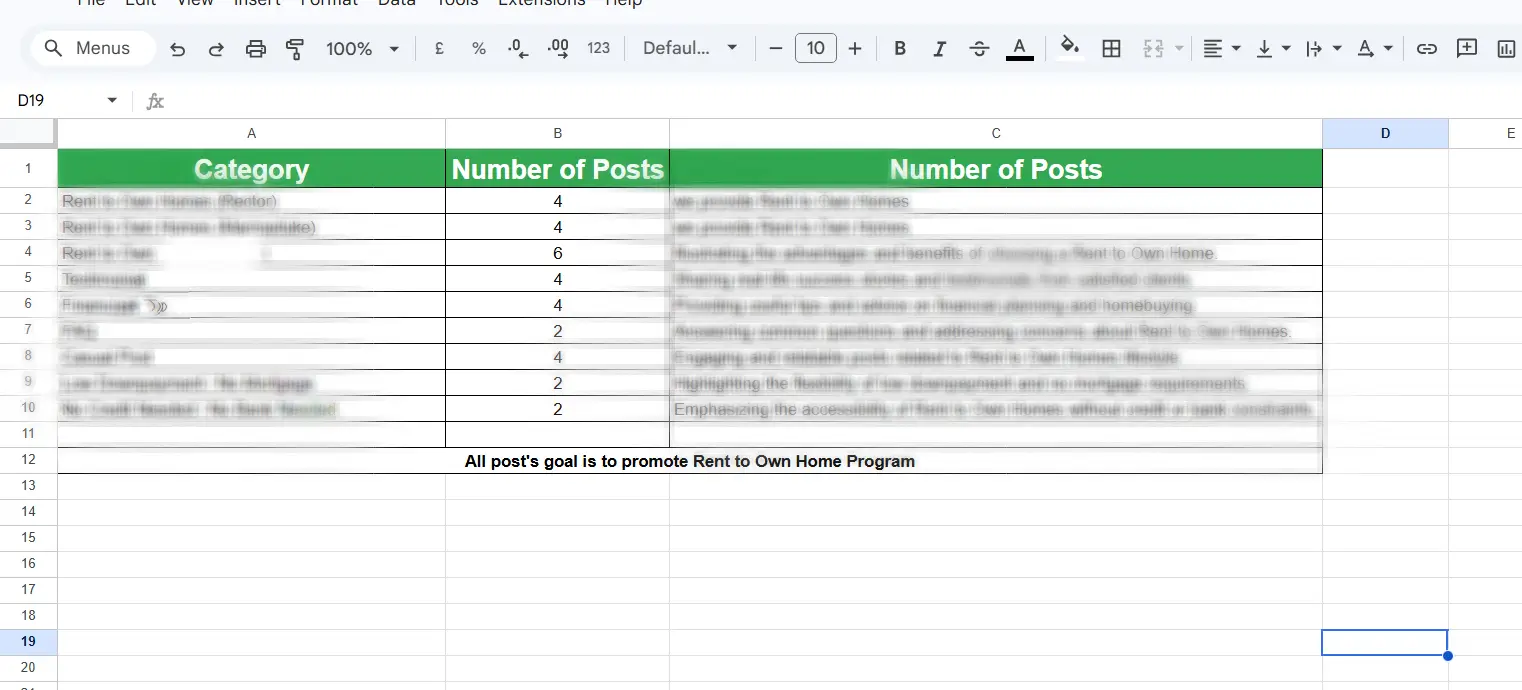This screenshot has height=690, width=1522.
Task: Select the entire sheet with the corner box
Action: click(28, 133)
